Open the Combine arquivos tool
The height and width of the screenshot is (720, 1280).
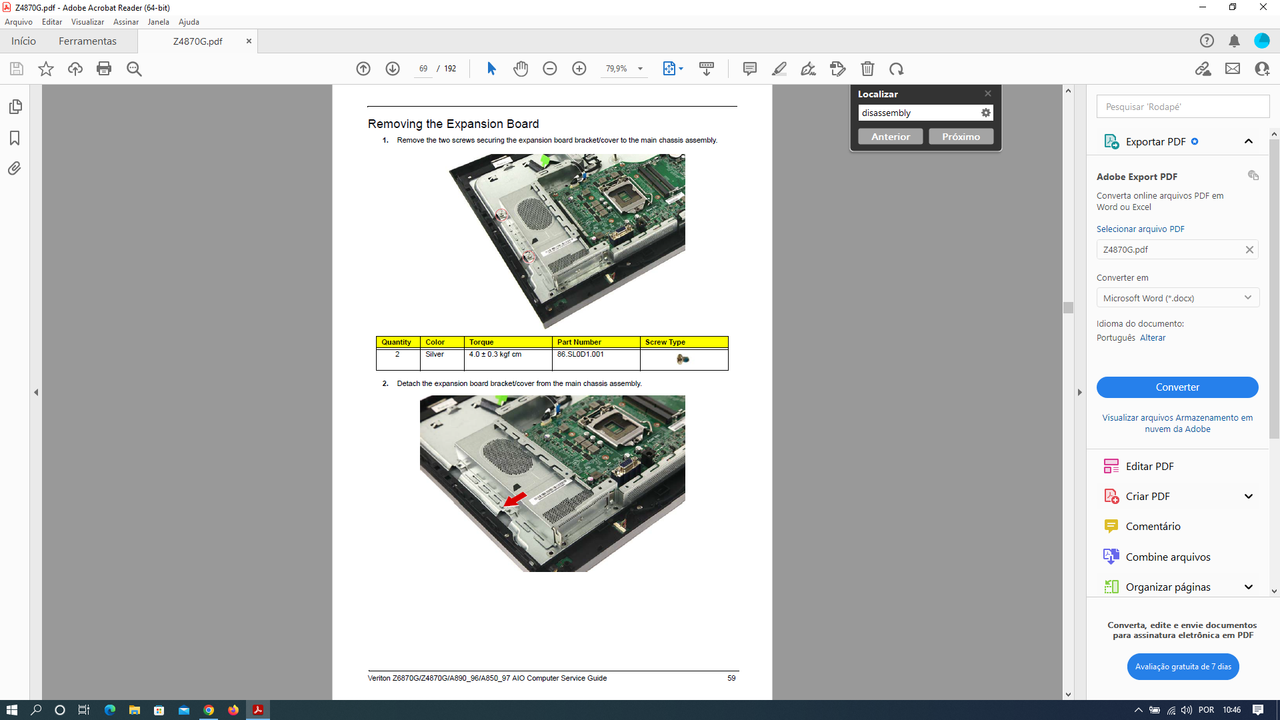[1156, 557]
